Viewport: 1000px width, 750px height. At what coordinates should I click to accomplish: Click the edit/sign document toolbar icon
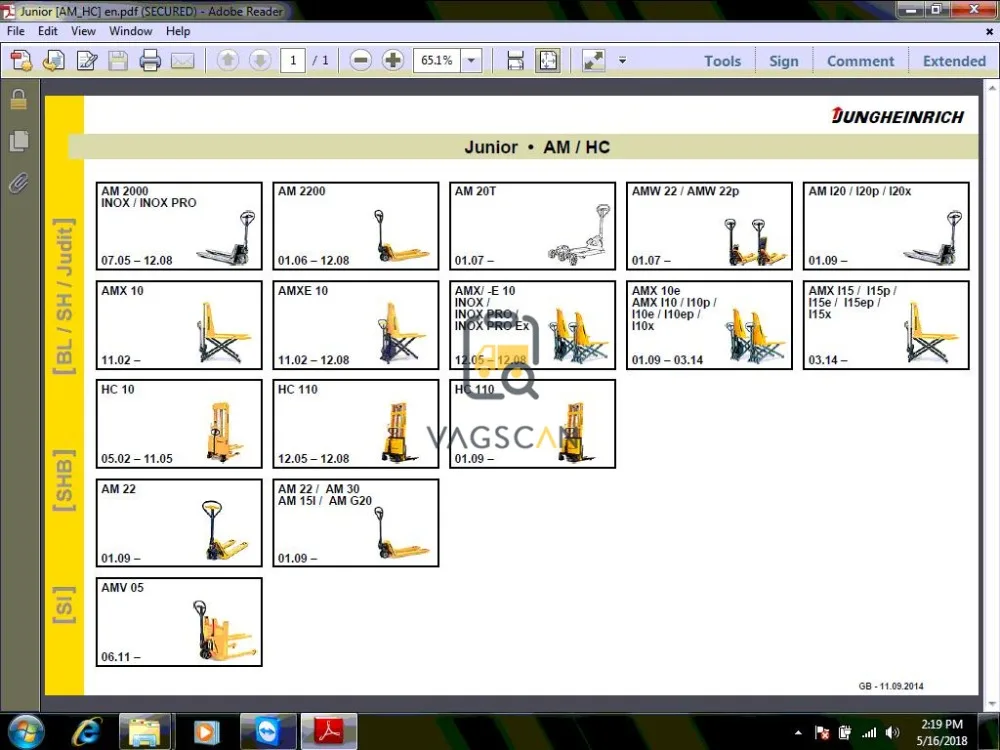click(86, 61)
